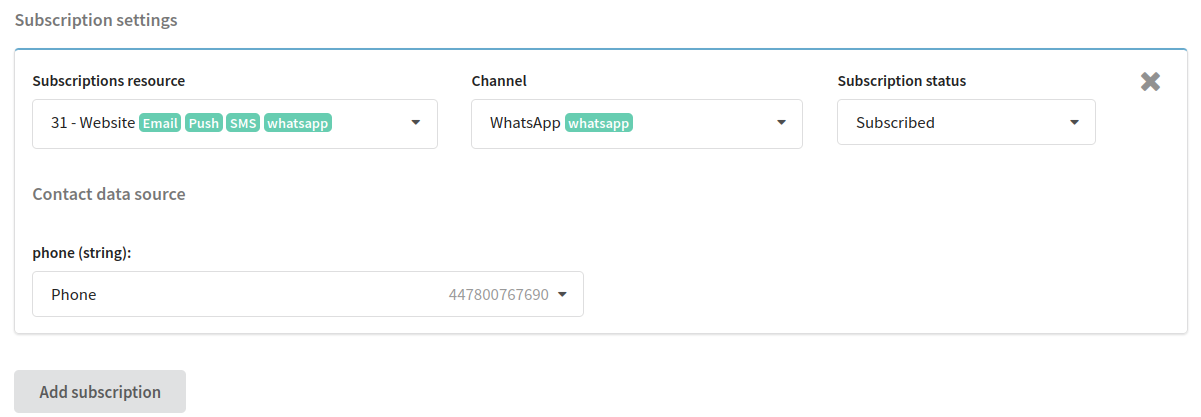Screen dimensions: 1201x417
Task: Click the SMS tag badge
Action: (x=243, y=123)
